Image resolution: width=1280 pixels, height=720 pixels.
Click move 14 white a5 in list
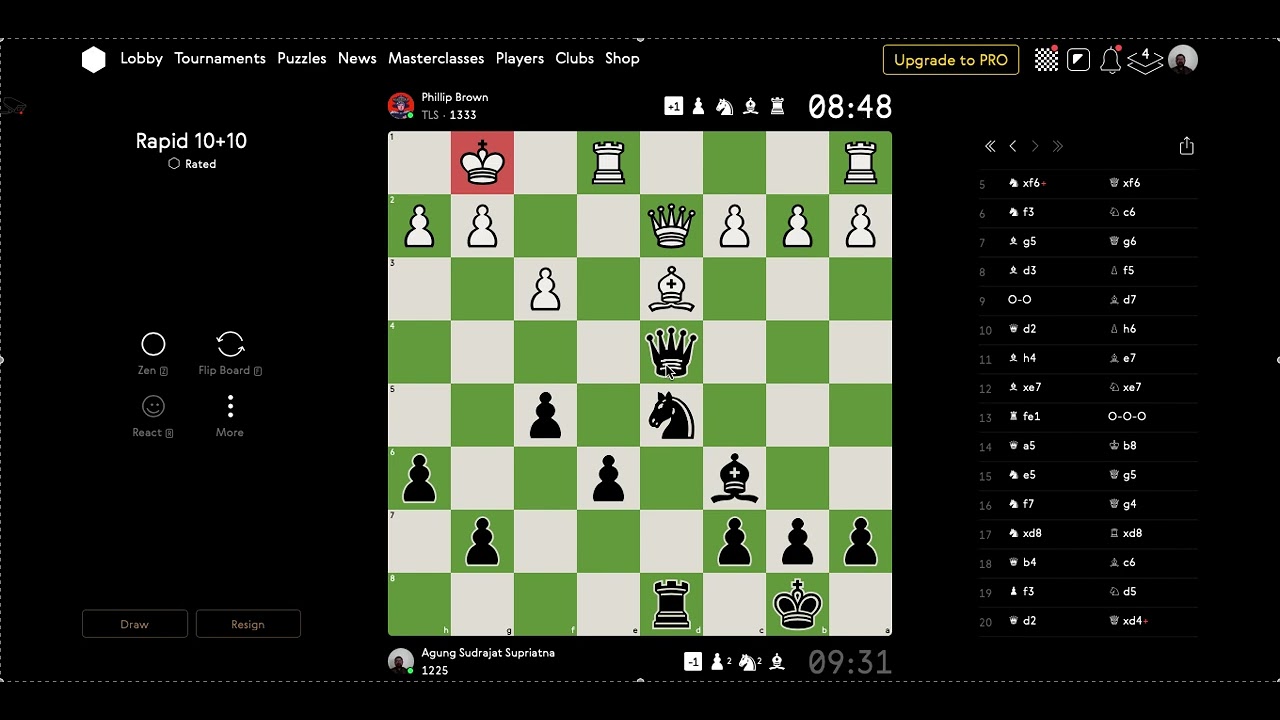click(1022, 446)
